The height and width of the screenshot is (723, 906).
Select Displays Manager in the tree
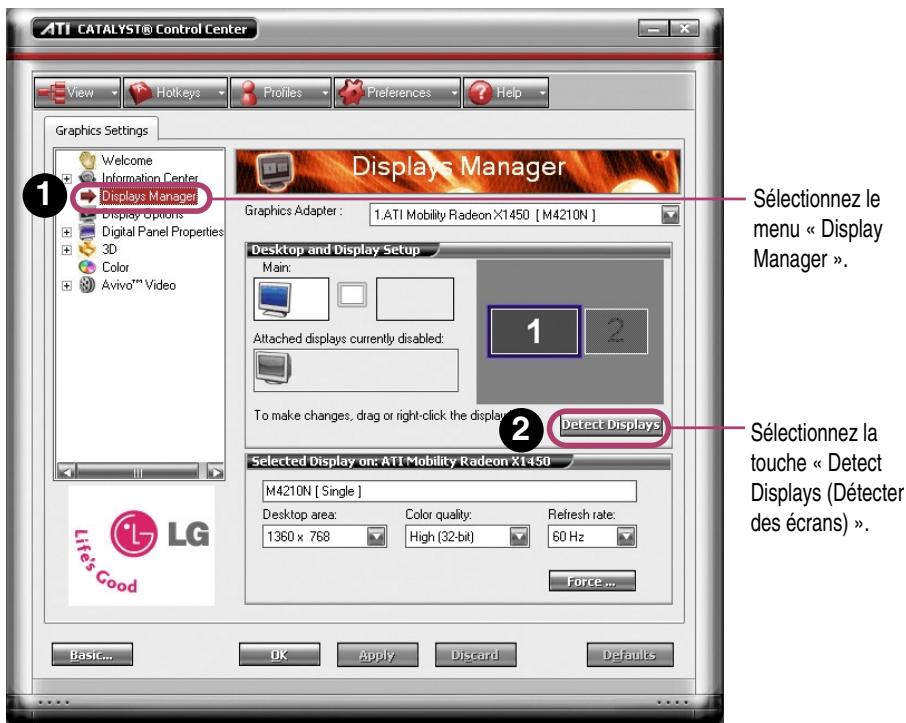pyautogui.click(x=149, y=196)
